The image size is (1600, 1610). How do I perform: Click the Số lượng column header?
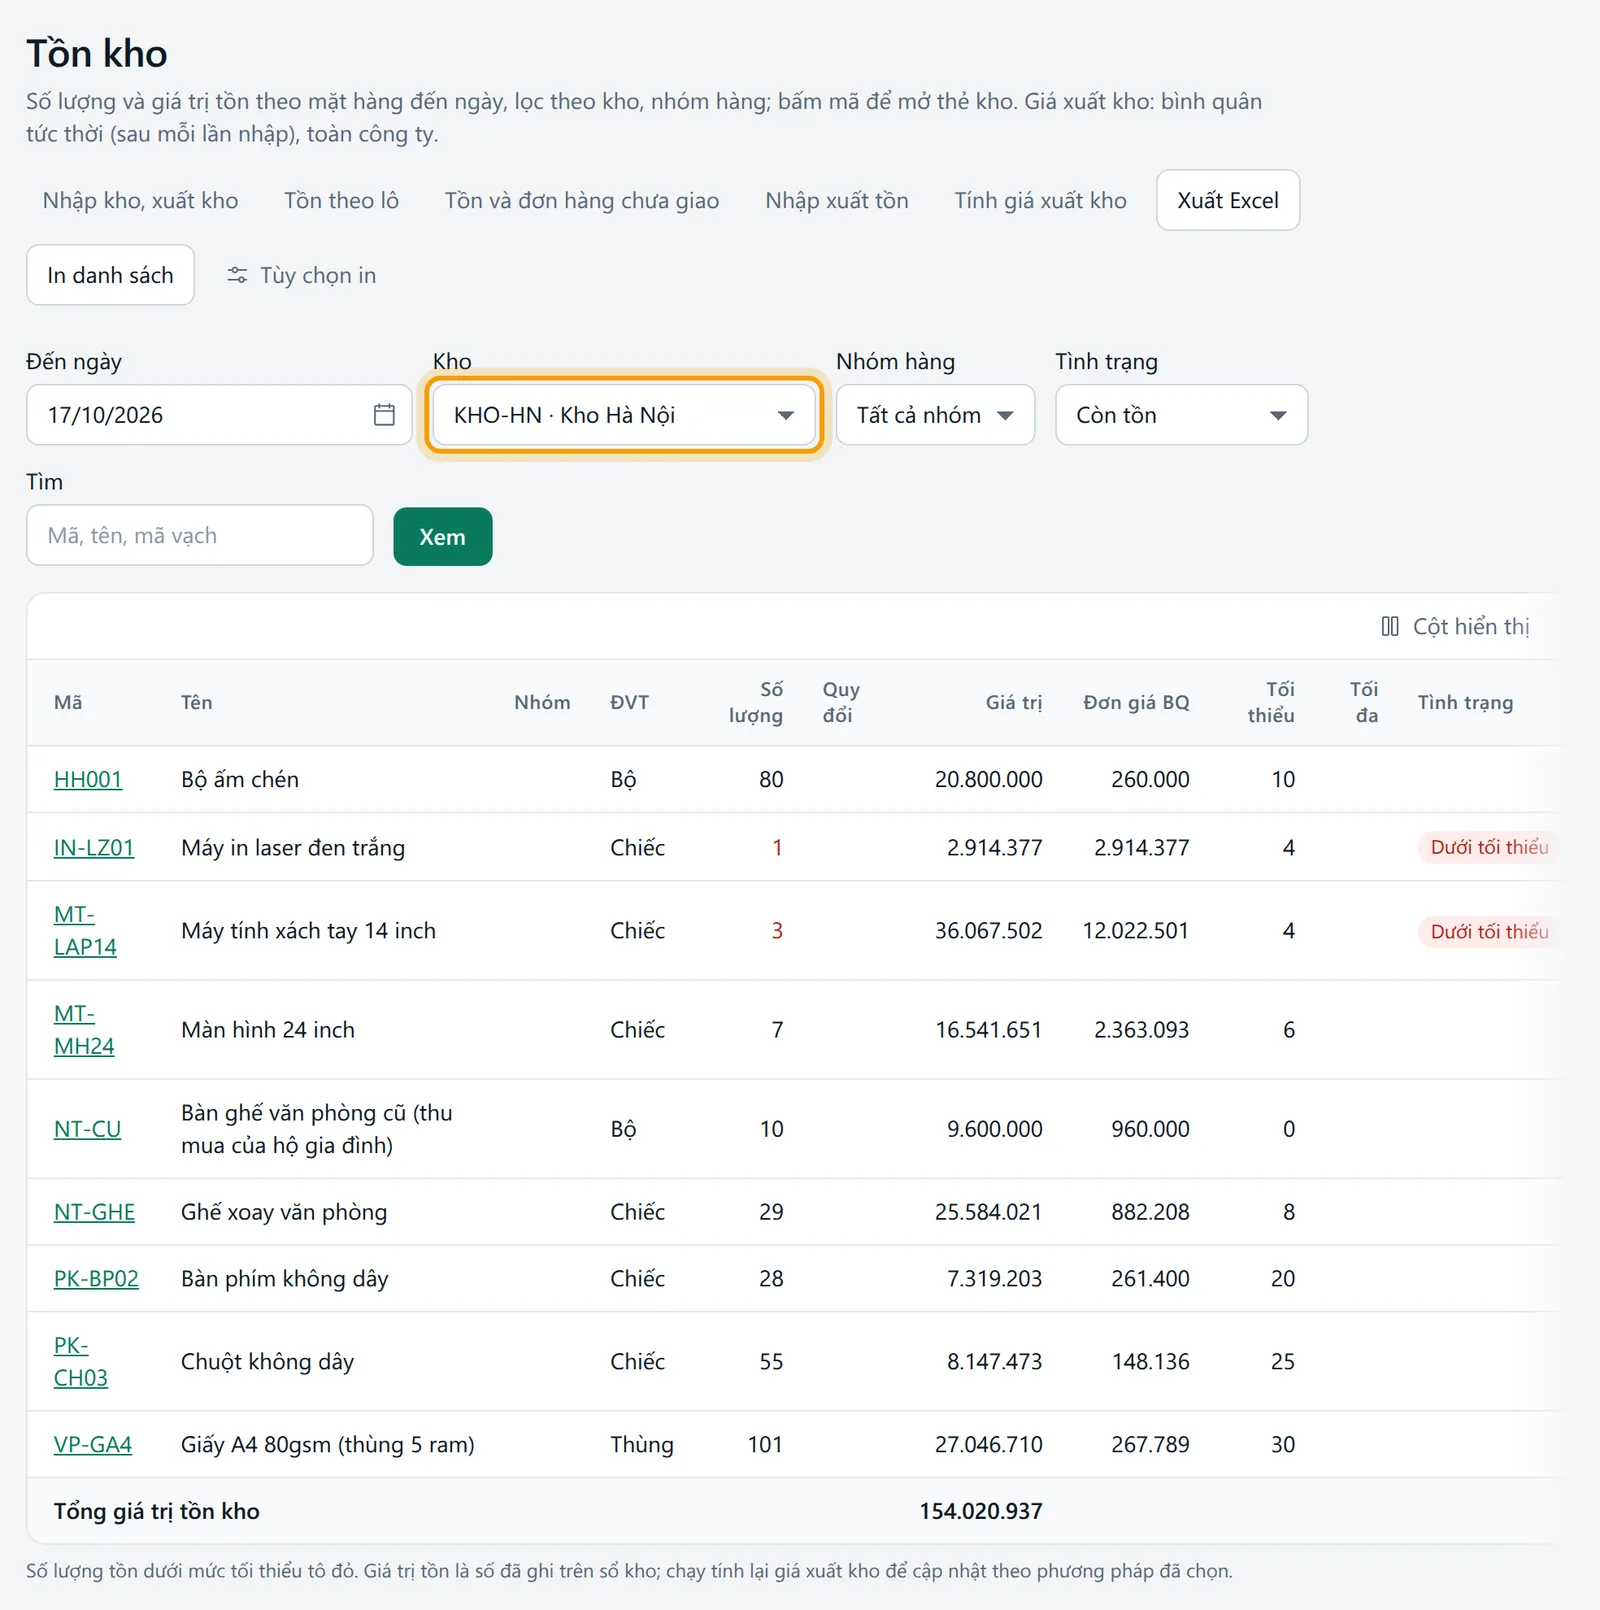(756, 702)
